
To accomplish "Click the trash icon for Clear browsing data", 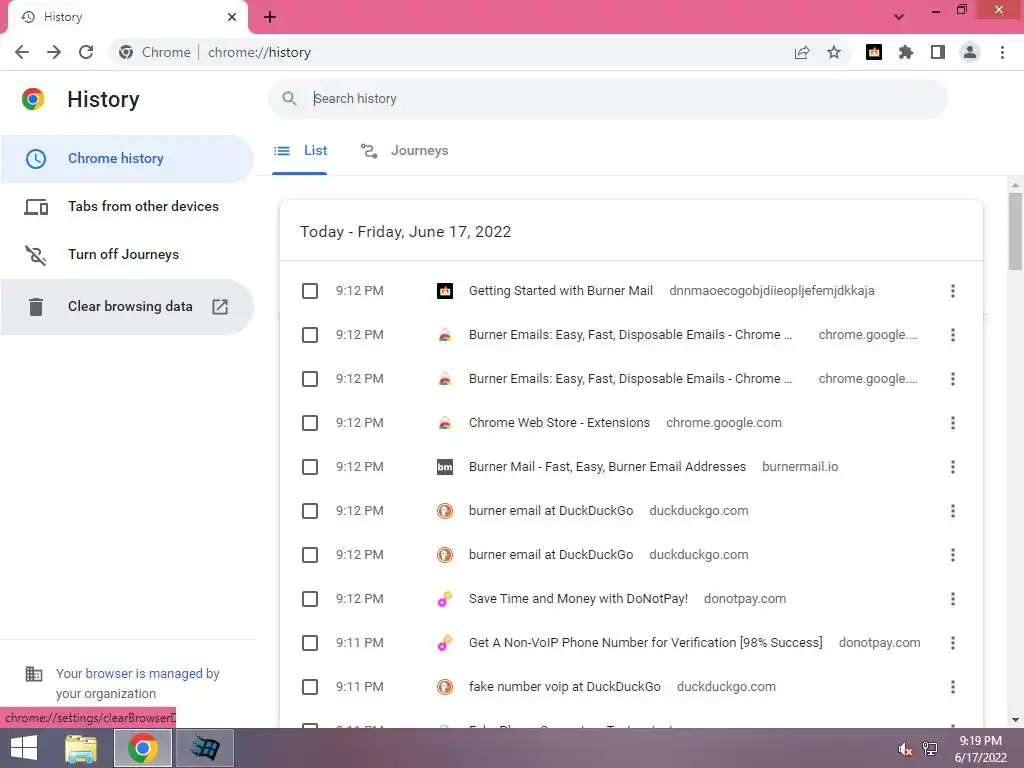I will (x=36, y=306).
